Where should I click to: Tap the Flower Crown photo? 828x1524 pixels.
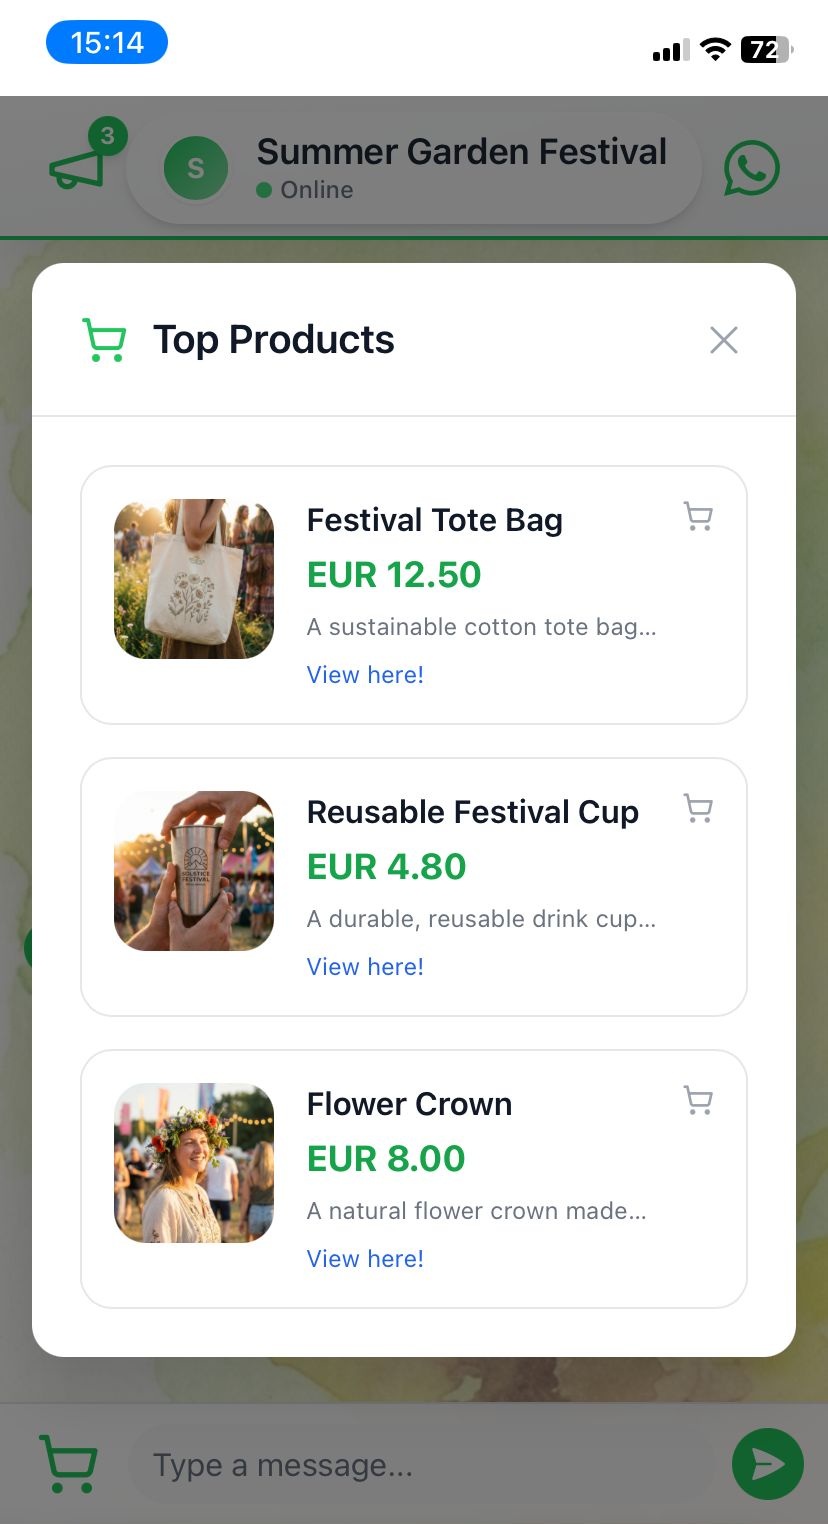tap(194, 1163)
